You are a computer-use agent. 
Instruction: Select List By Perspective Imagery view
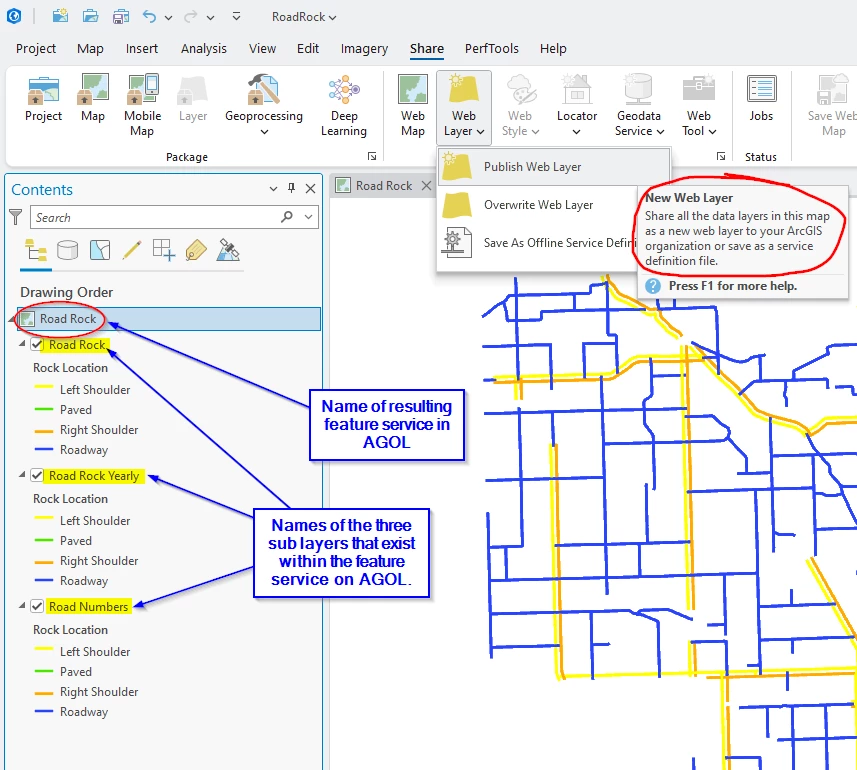click(x=228, y=250)
